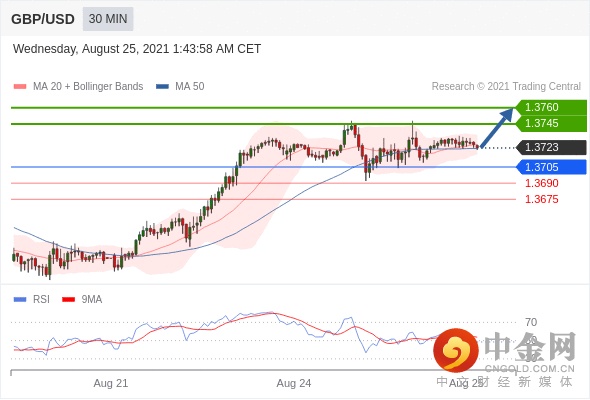The image size is (590, 400).
Task: Click the blue RSI legend swatch
Action: [x=20, y=300]
